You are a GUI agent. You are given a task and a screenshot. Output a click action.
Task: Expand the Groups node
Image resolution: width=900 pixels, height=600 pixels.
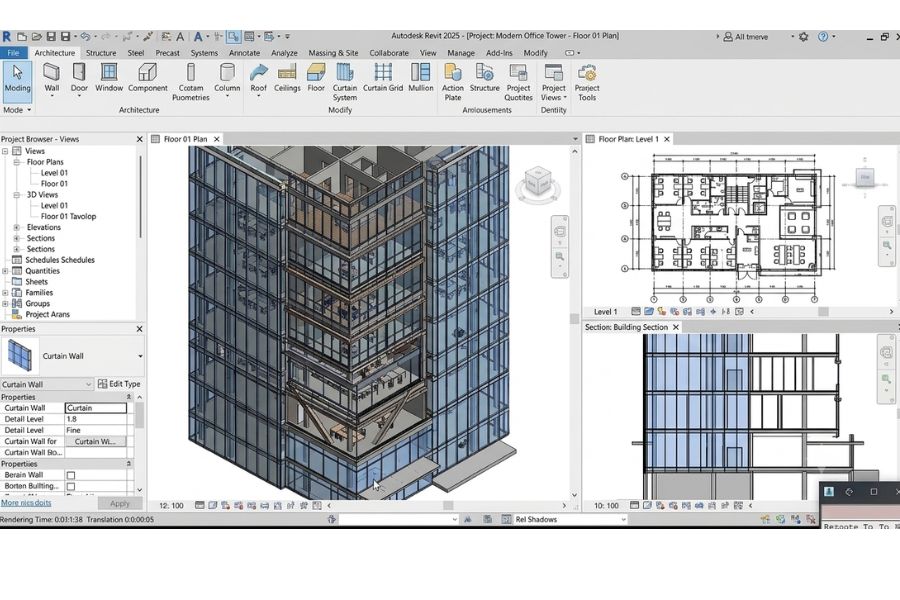tap(5, 304)
